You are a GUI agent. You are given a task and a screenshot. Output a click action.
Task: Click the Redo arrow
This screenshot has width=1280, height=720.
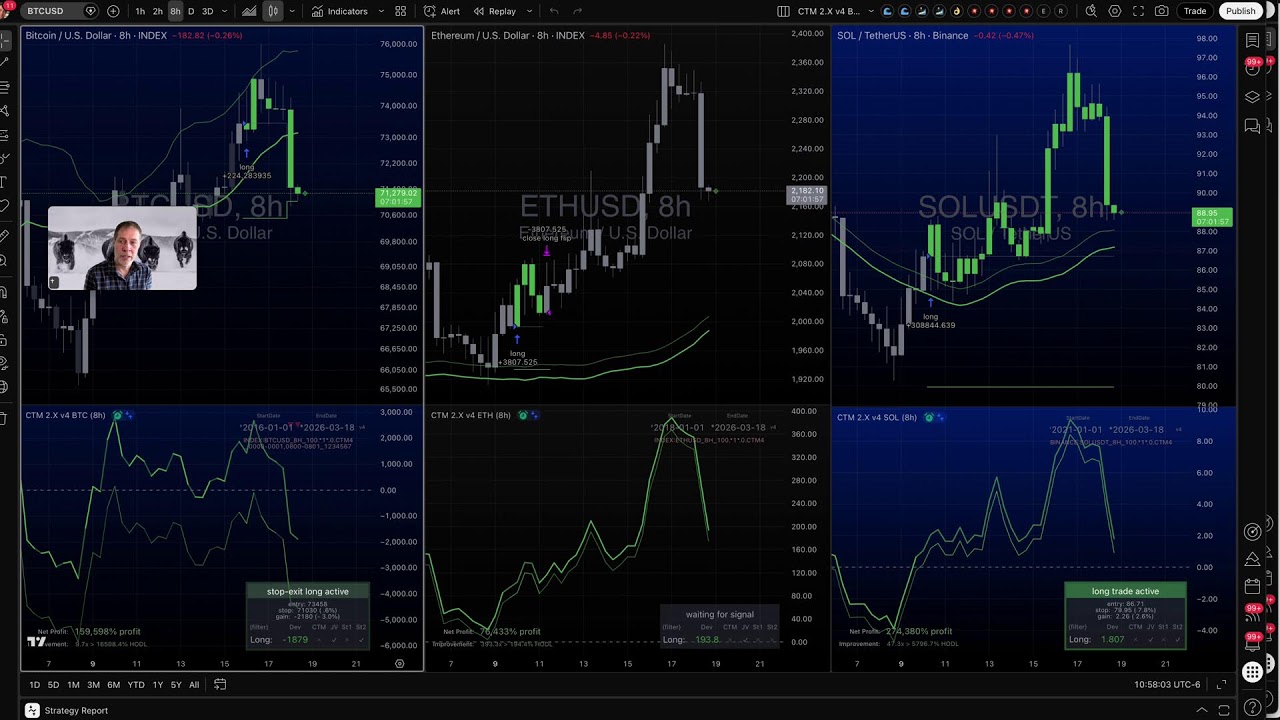(x=578, y=11)
